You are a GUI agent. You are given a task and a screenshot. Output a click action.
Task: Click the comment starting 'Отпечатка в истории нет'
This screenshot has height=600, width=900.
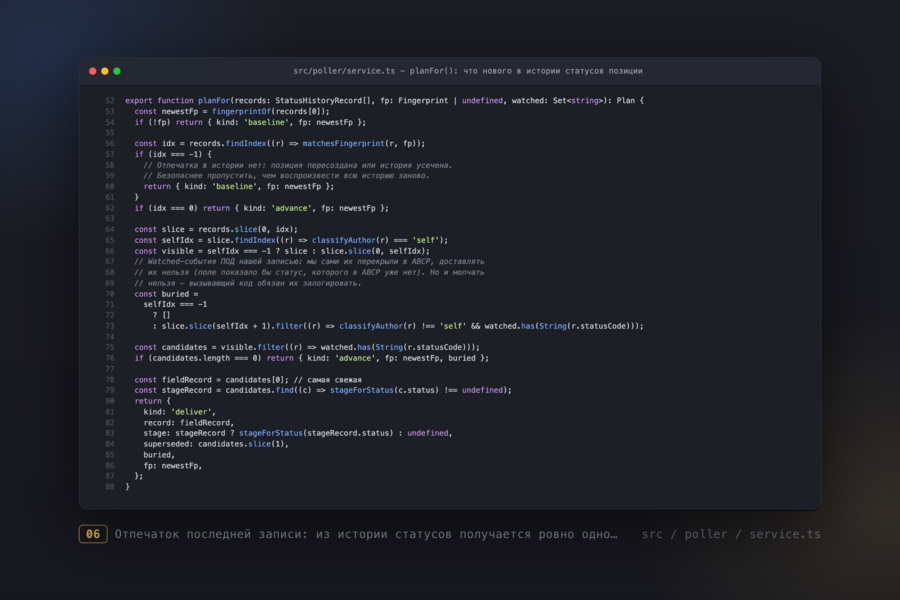click(298, 165)
